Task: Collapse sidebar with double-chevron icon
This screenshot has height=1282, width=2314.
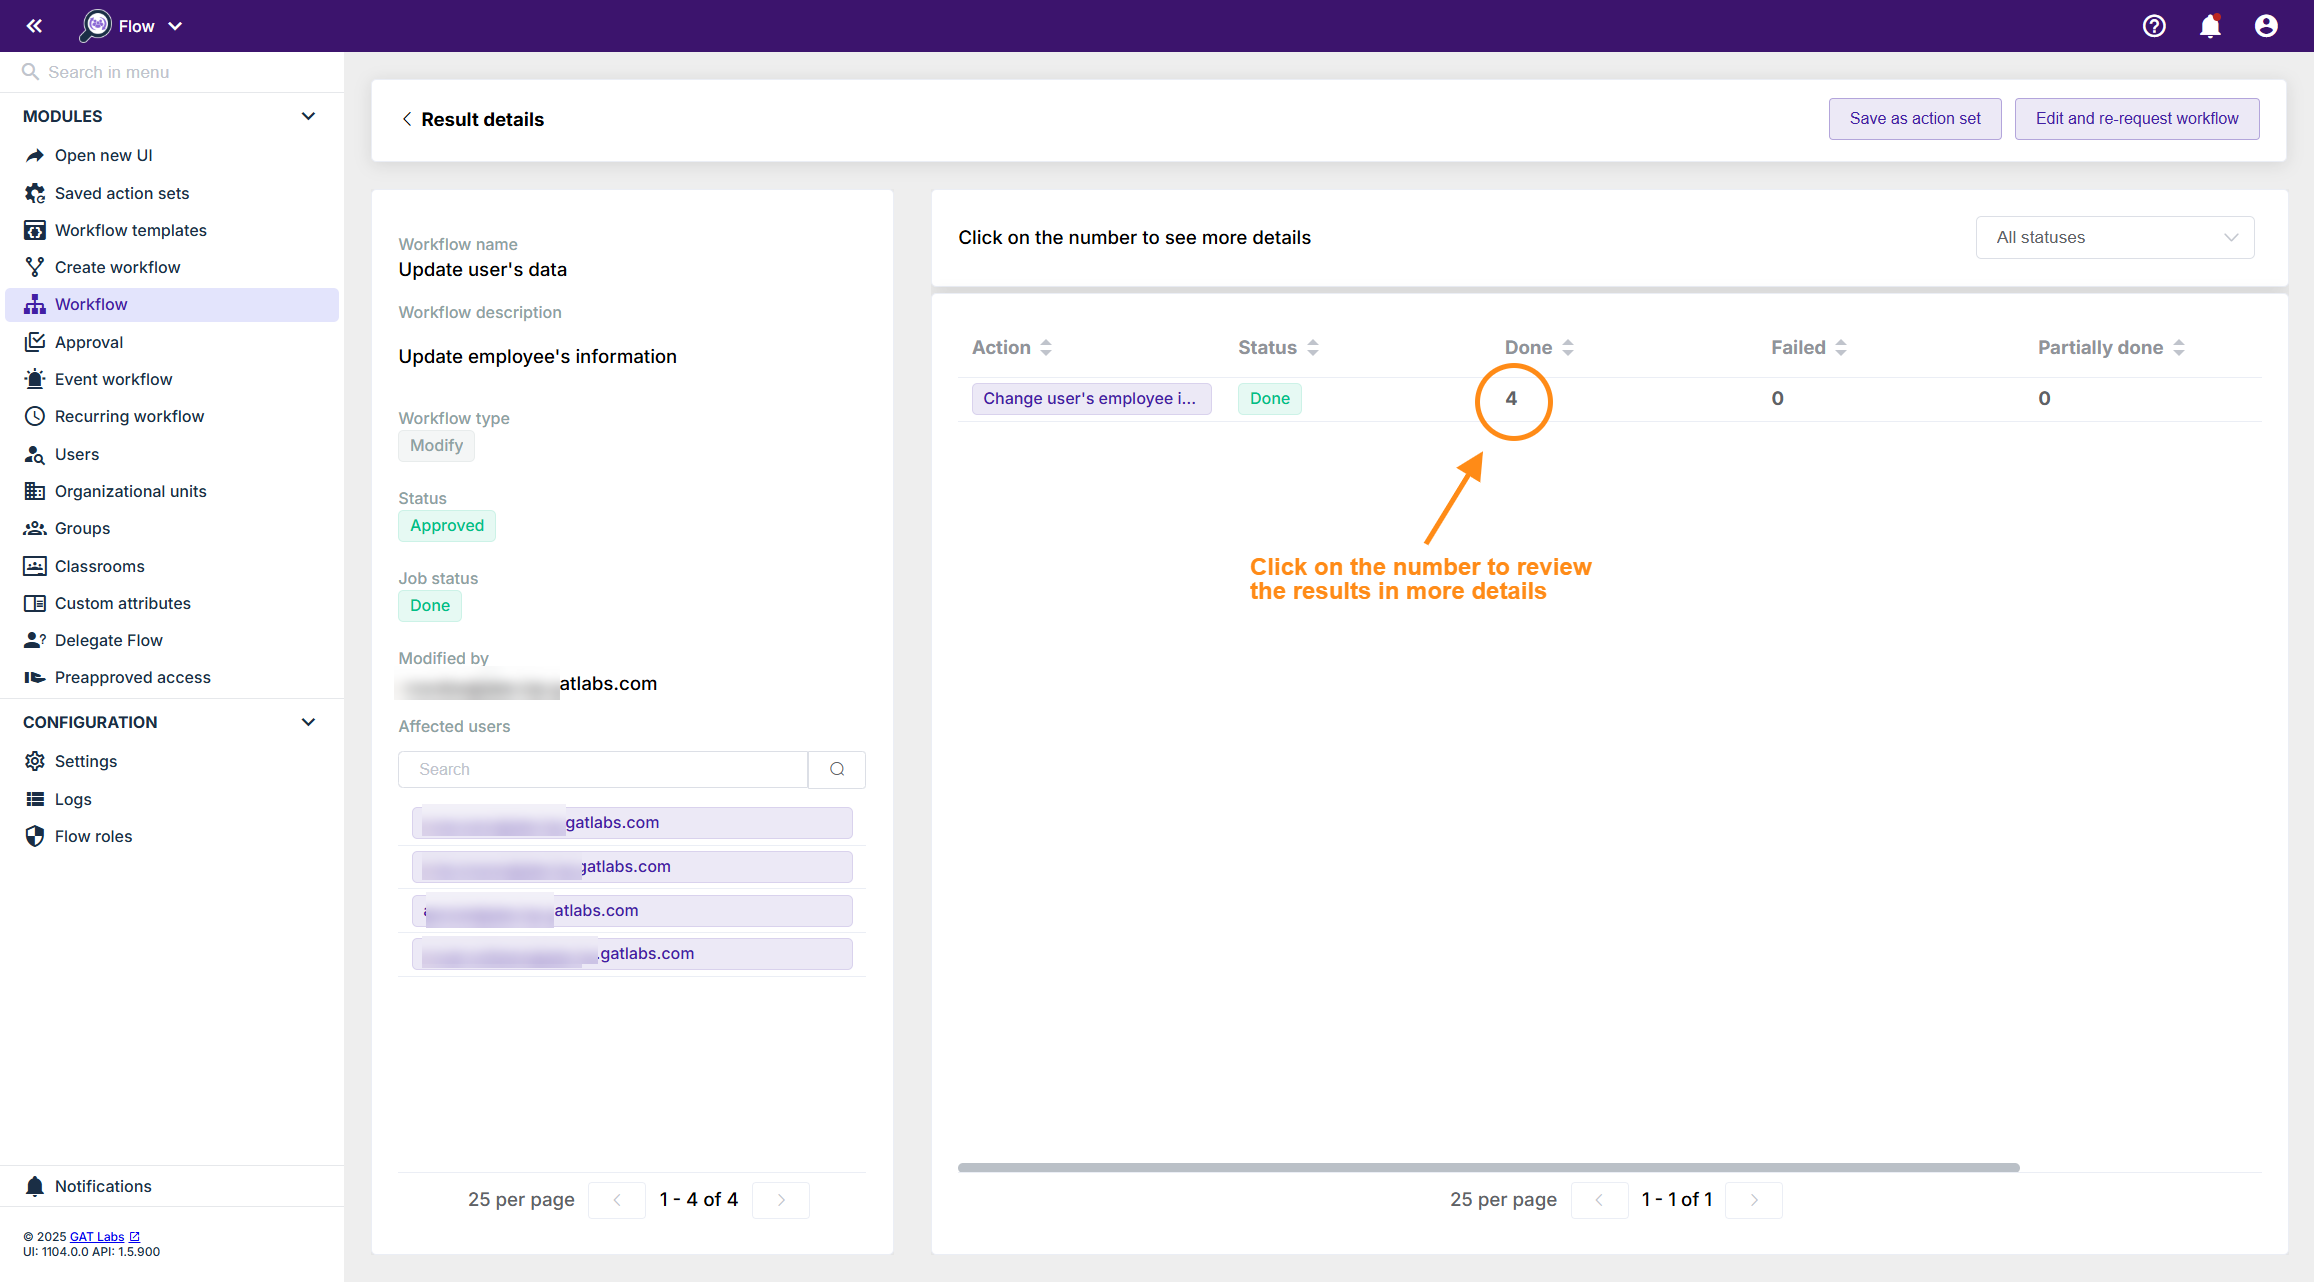Action: (34, 26)
